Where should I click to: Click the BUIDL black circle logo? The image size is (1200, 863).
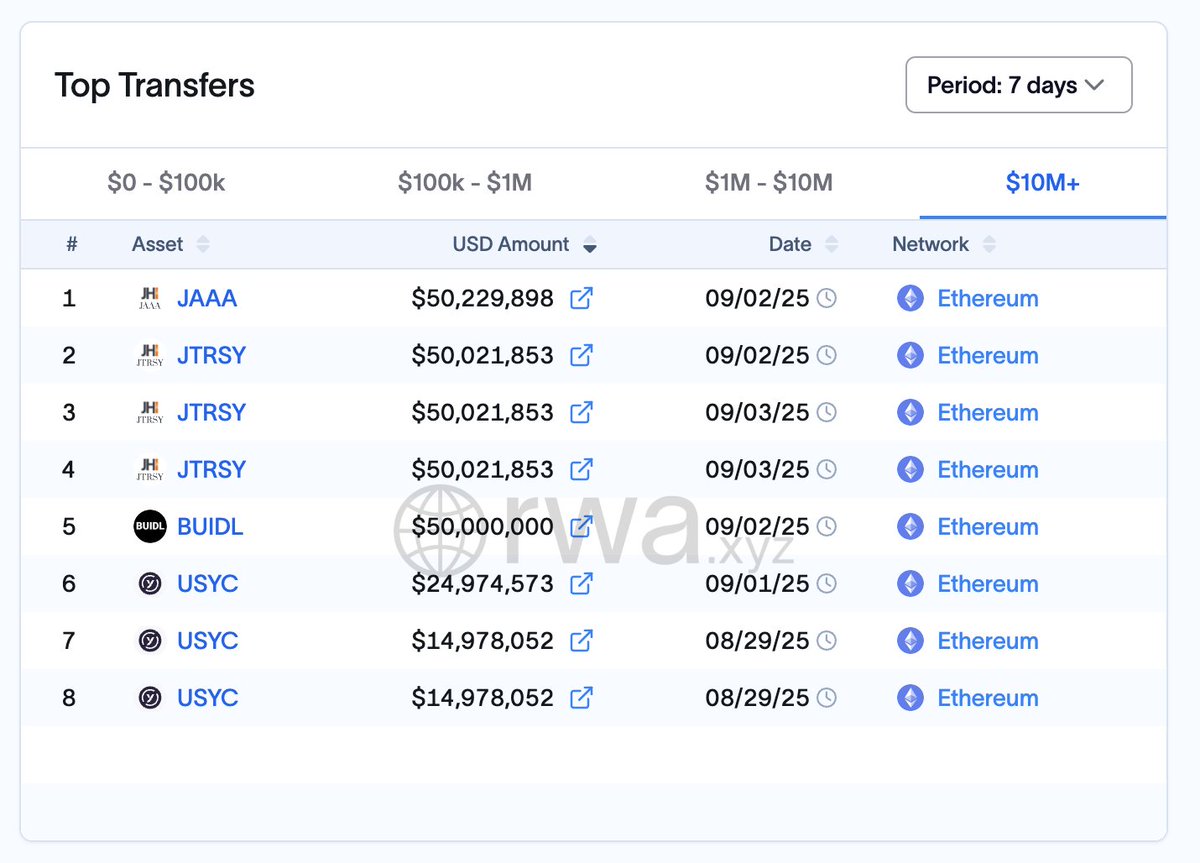tap(150, 526)
